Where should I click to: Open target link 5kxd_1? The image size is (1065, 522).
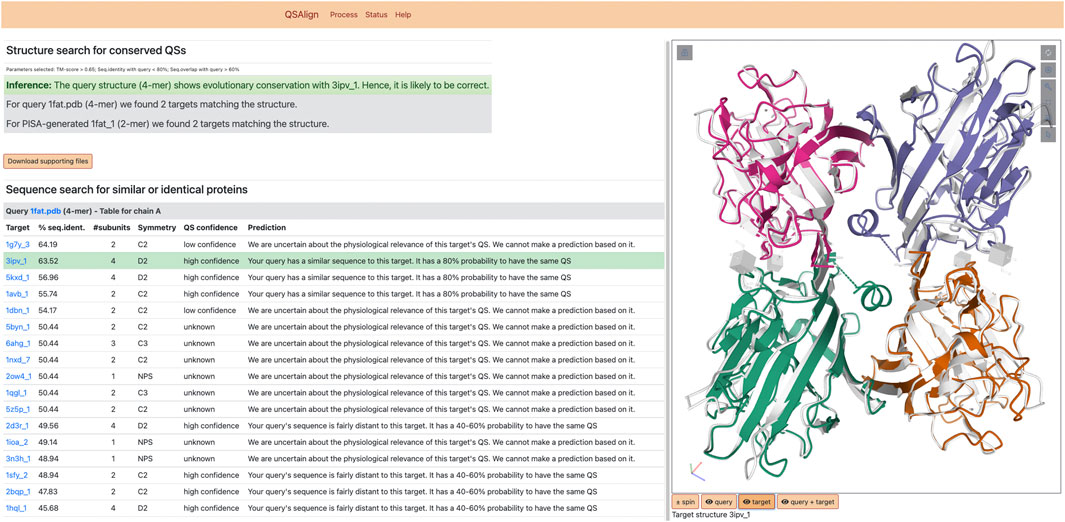point(18,277)
